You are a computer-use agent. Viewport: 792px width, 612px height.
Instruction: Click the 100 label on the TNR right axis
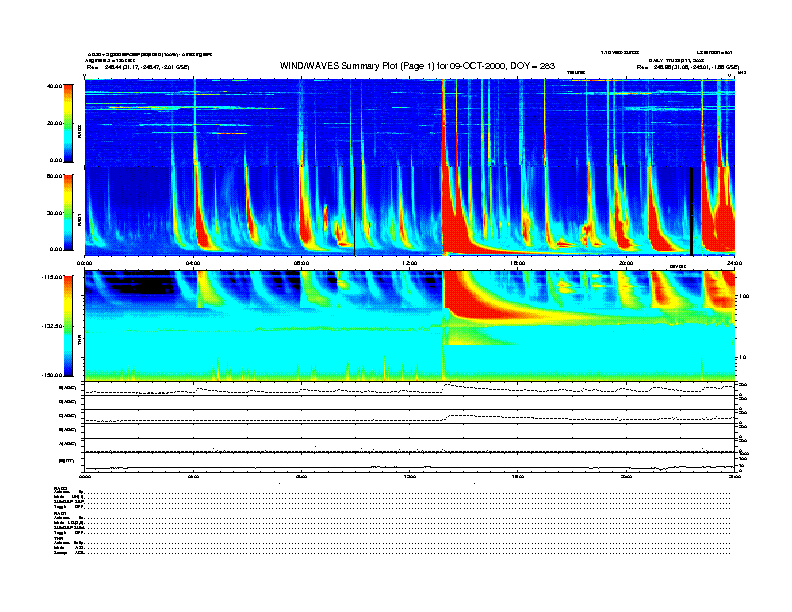tap(744, 296)
